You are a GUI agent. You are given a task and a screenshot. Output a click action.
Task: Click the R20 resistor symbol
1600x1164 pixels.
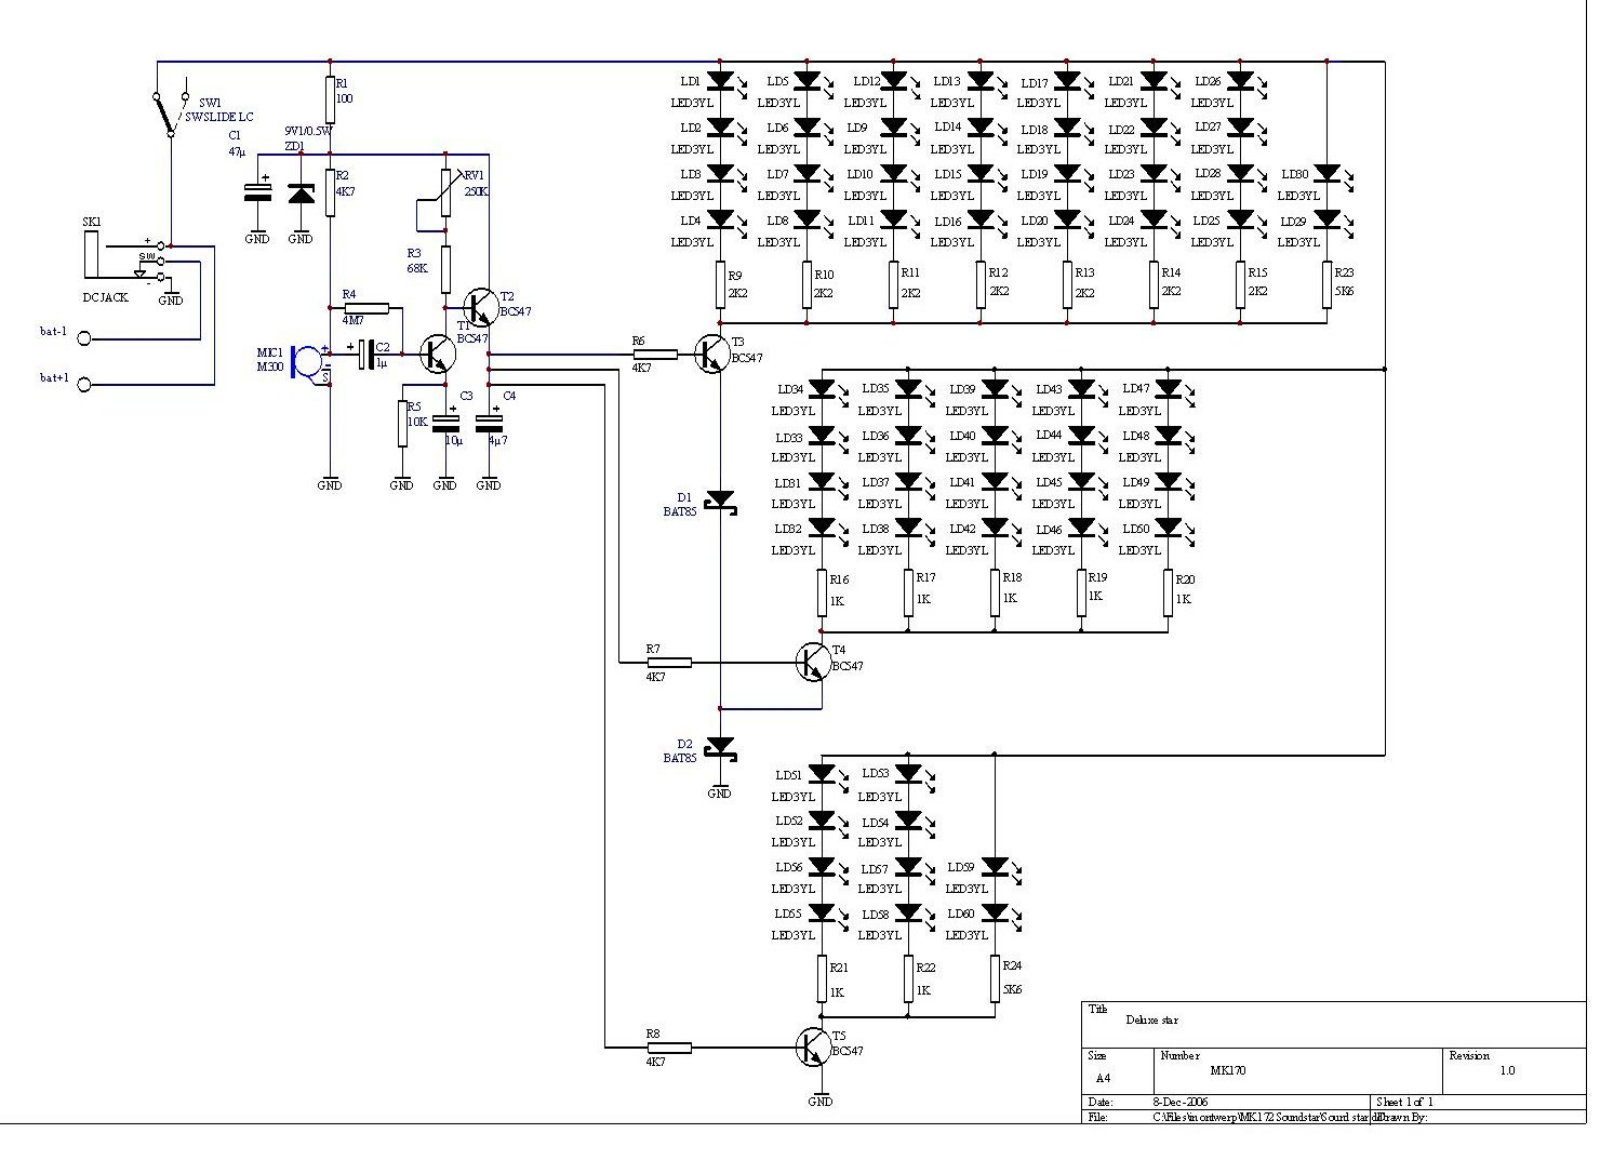(x=1168, y=593)
